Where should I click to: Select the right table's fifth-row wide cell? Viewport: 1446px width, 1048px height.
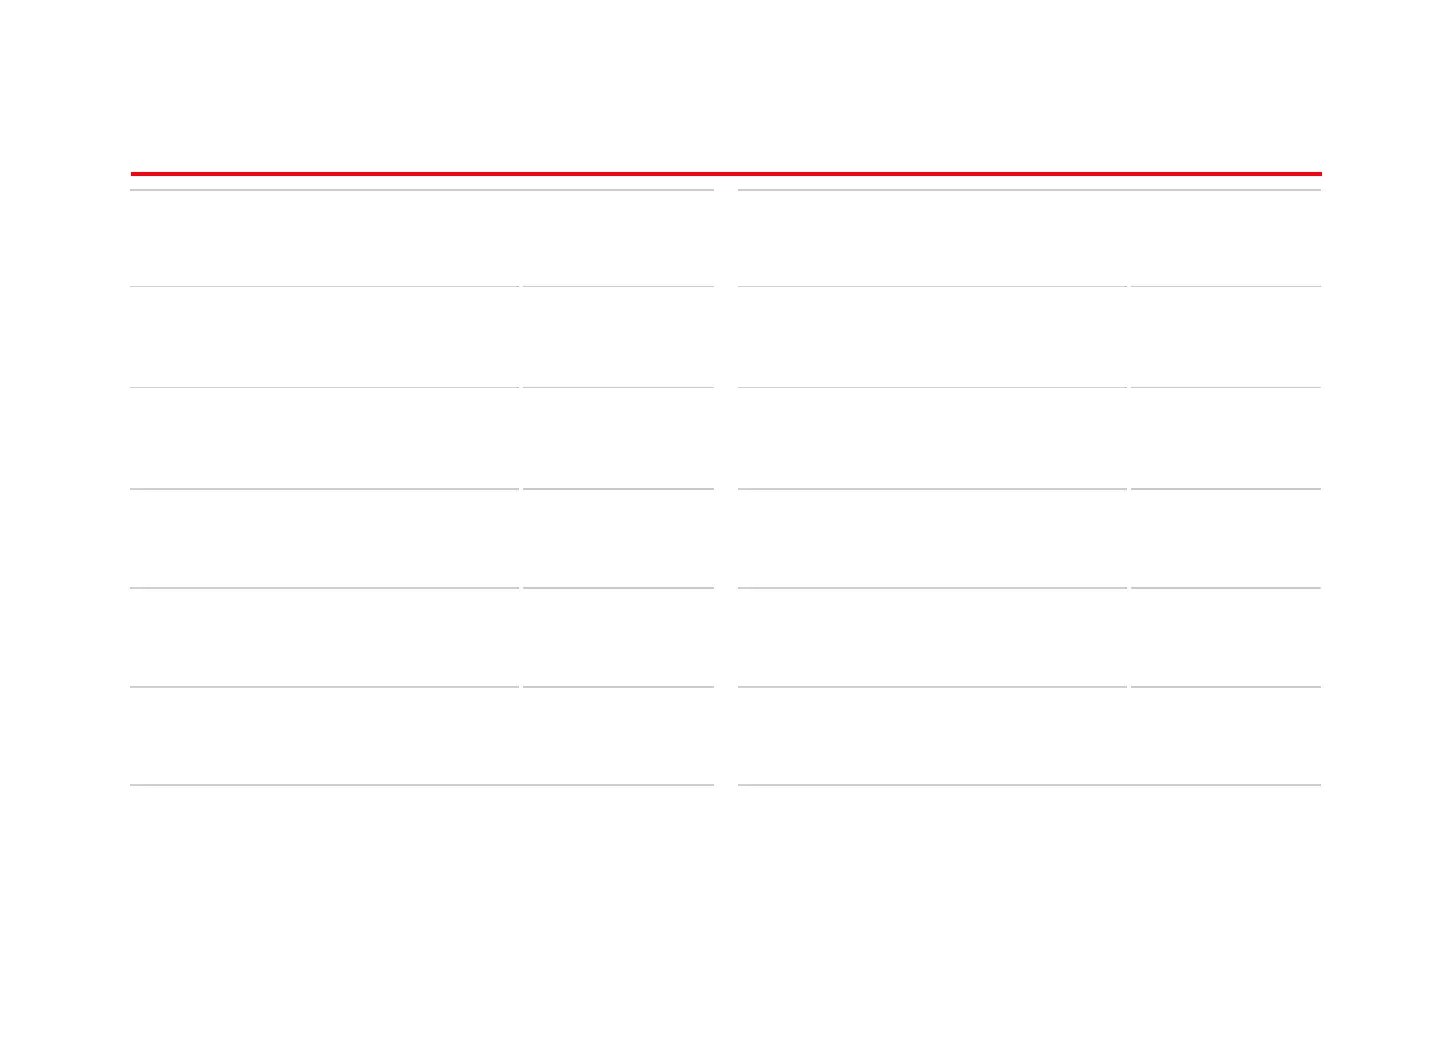(932, 637)
